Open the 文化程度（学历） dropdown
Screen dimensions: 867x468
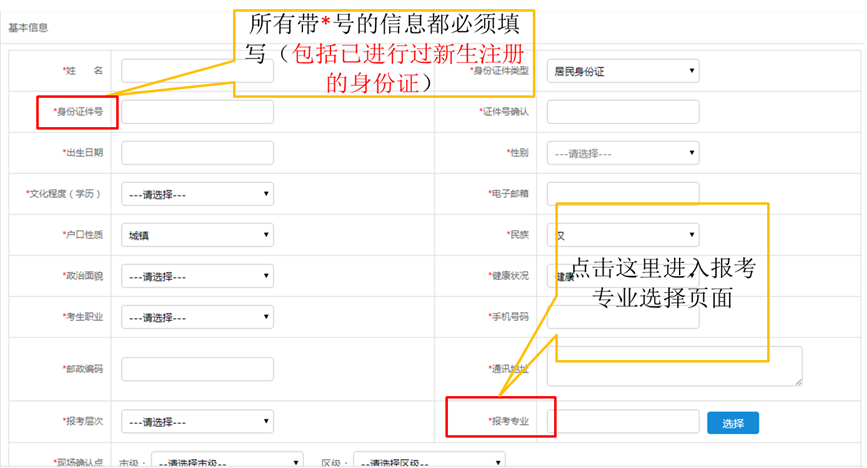click(x=197, y=194)
